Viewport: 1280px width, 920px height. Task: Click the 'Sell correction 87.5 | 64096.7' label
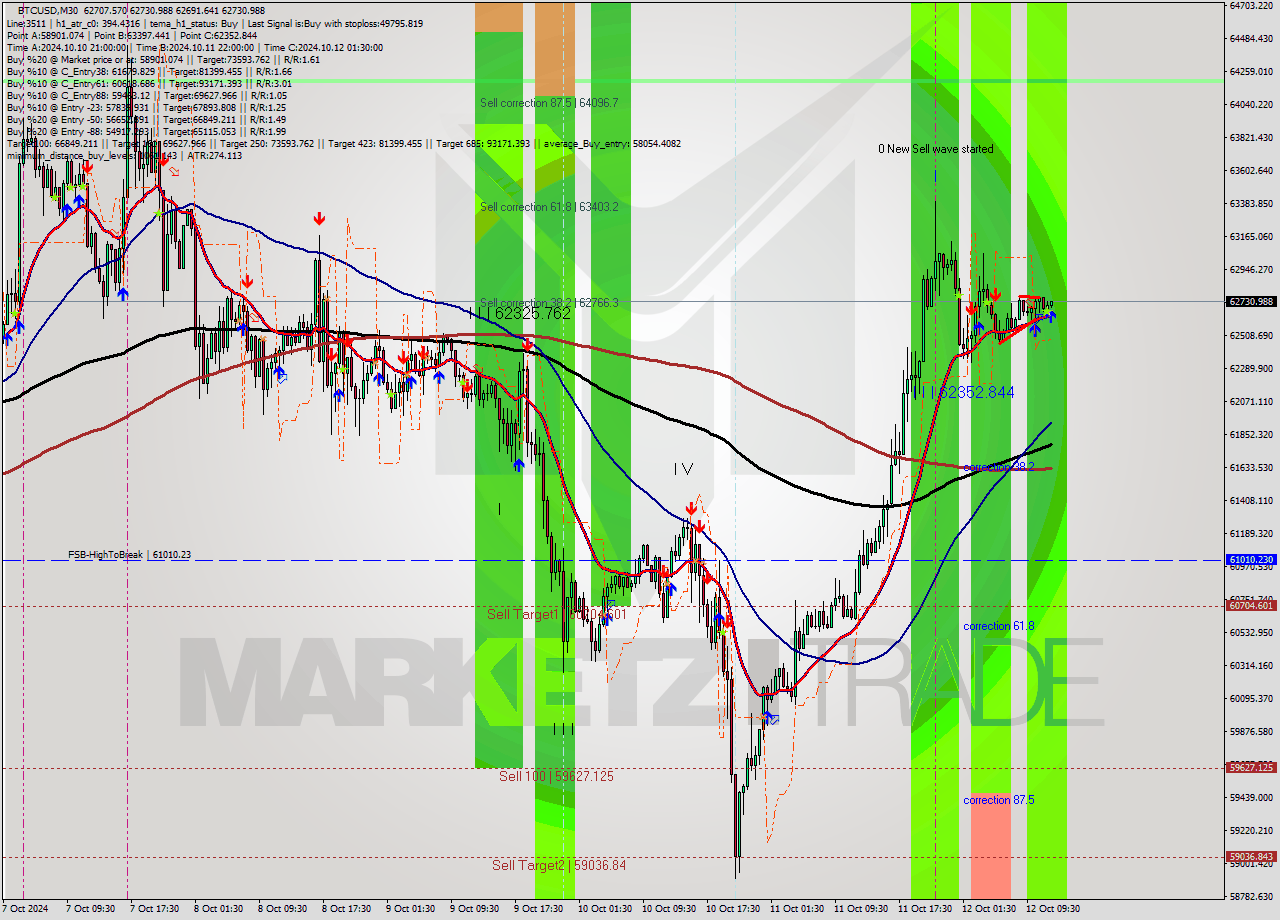point(549,103)
